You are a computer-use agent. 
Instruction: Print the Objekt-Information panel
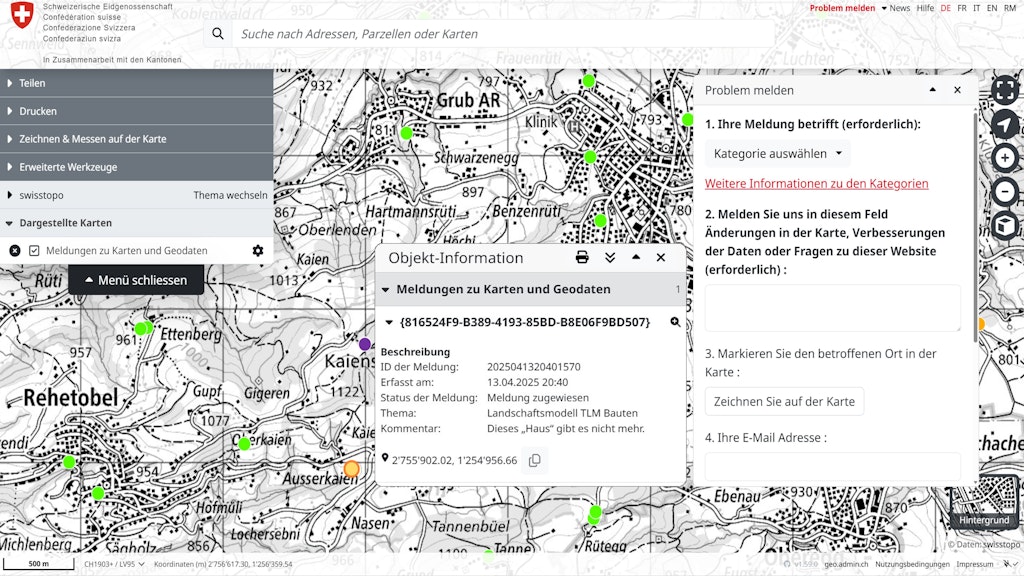582,257
